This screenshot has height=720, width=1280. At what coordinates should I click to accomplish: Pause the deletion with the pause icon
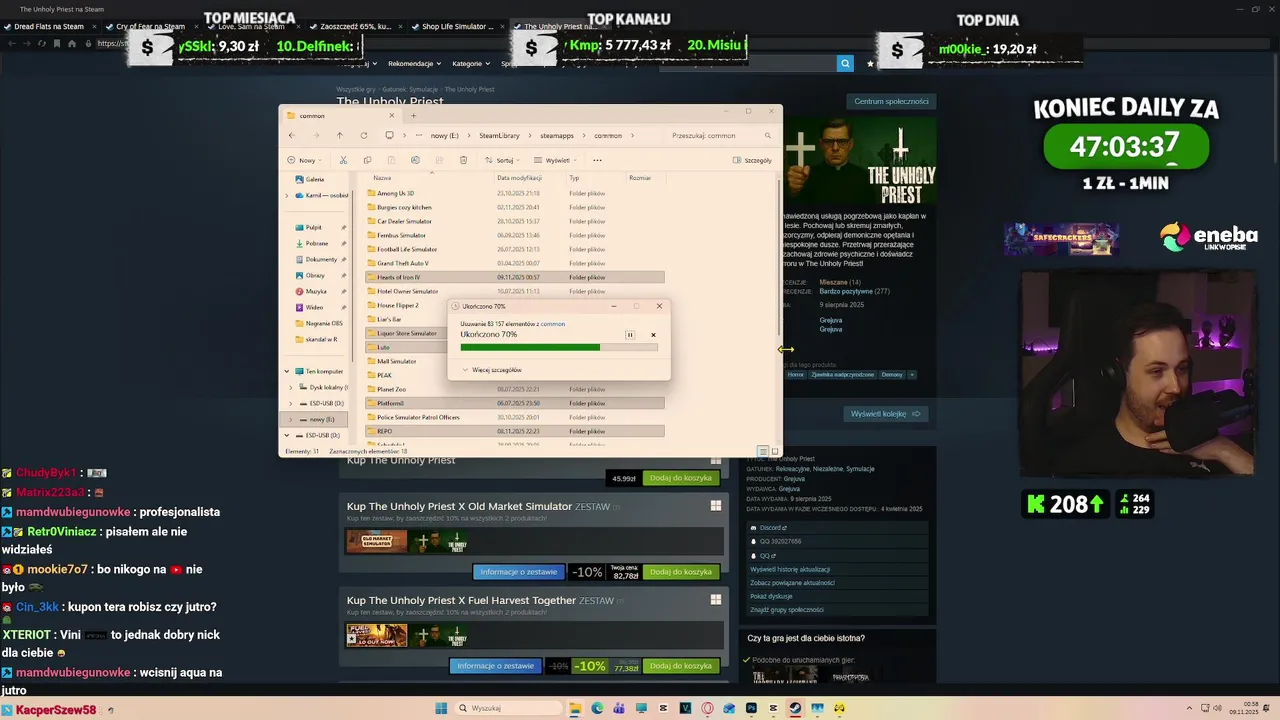[x=630, y=335]
